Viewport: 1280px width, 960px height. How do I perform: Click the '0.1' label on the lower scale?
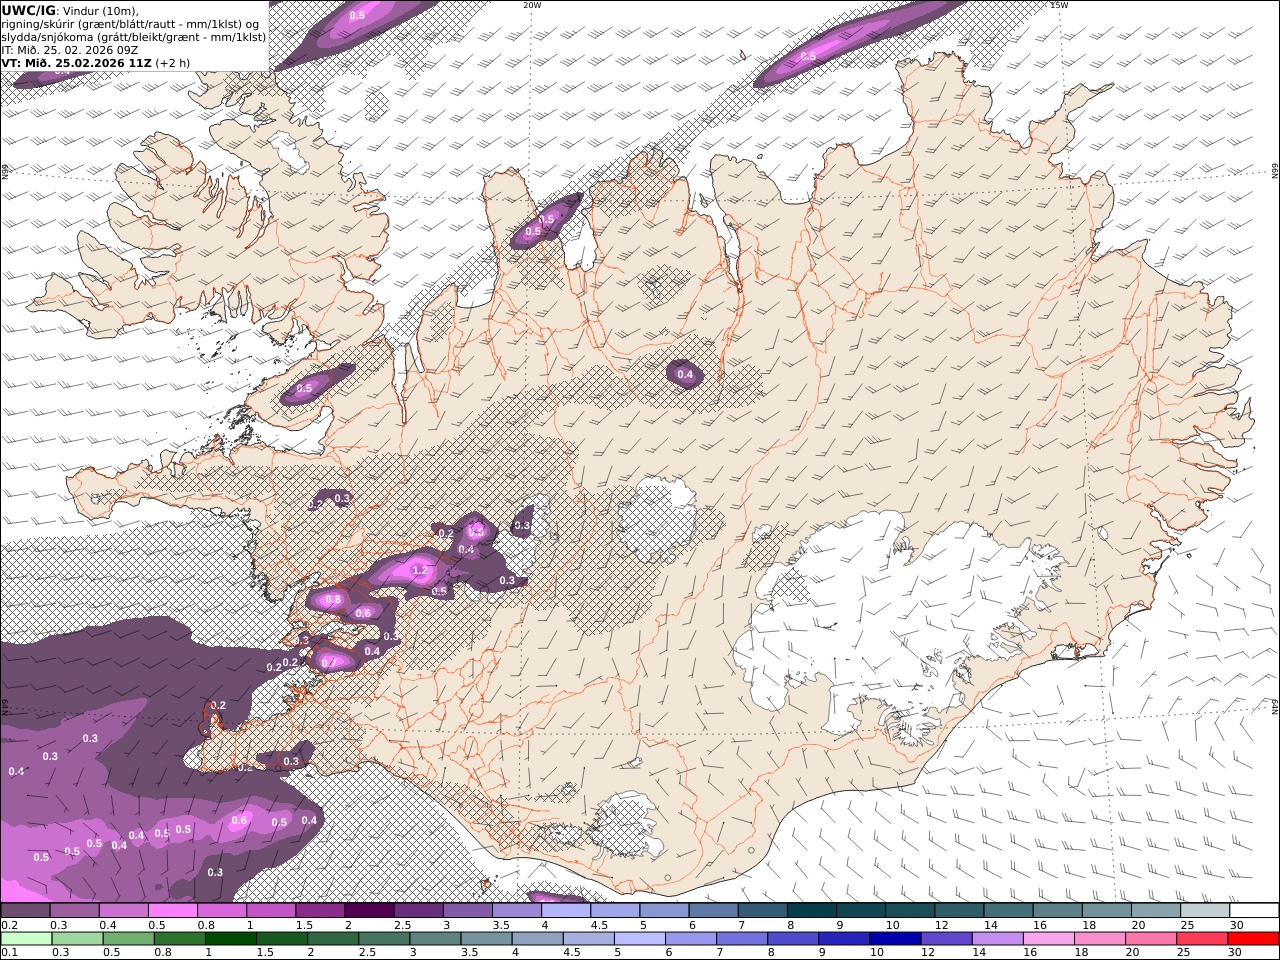click(7, 953)
